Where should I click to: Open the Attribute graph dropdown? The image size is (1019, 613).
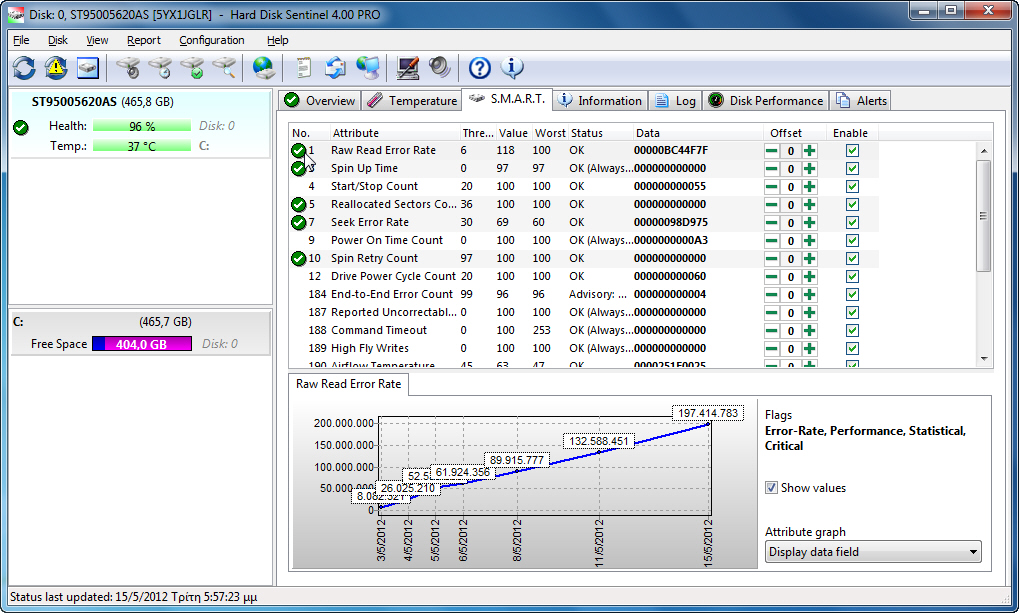(x=873, y=552)
